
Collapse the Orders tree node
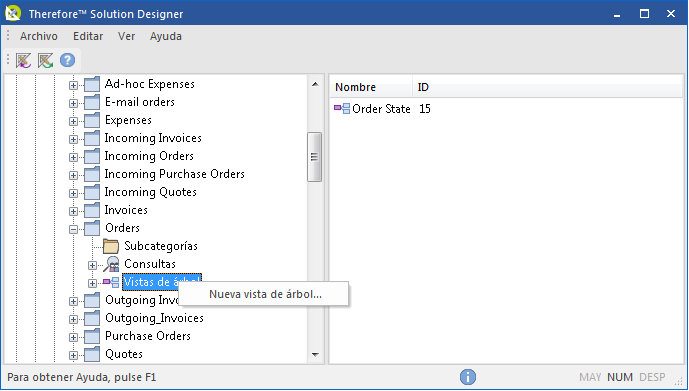73,229
